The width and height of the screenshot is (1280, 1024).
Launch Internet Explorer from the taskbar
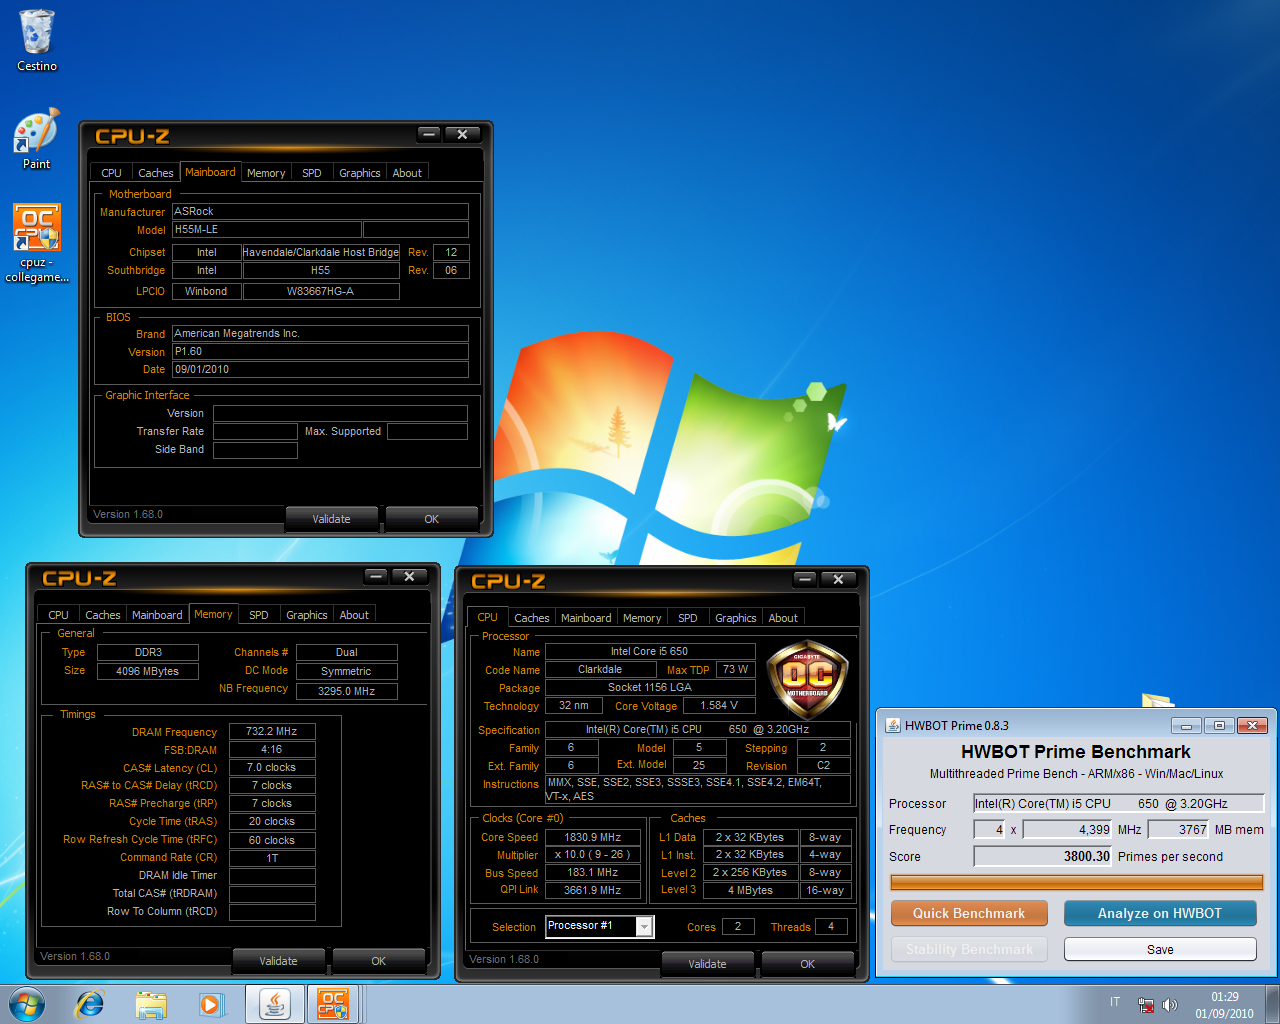pos(90,1004)
